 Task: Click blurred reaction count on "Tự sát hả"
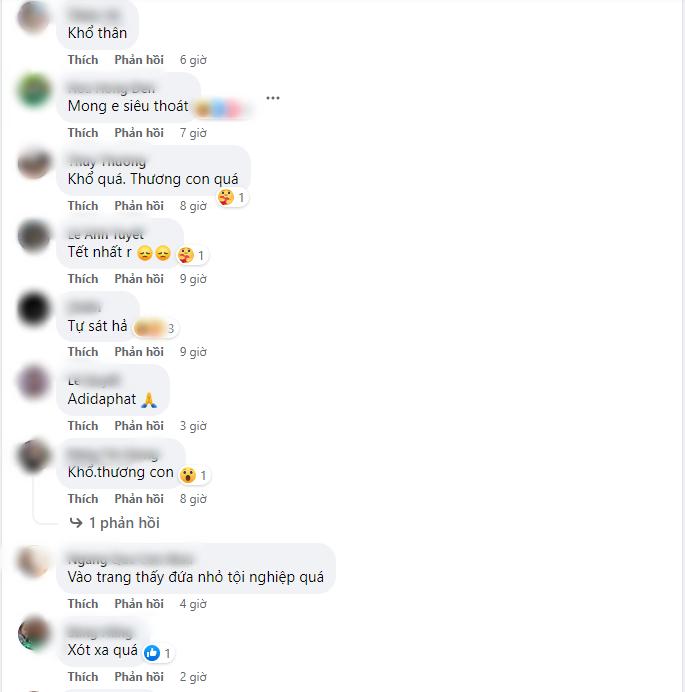(x=155, y=328)
